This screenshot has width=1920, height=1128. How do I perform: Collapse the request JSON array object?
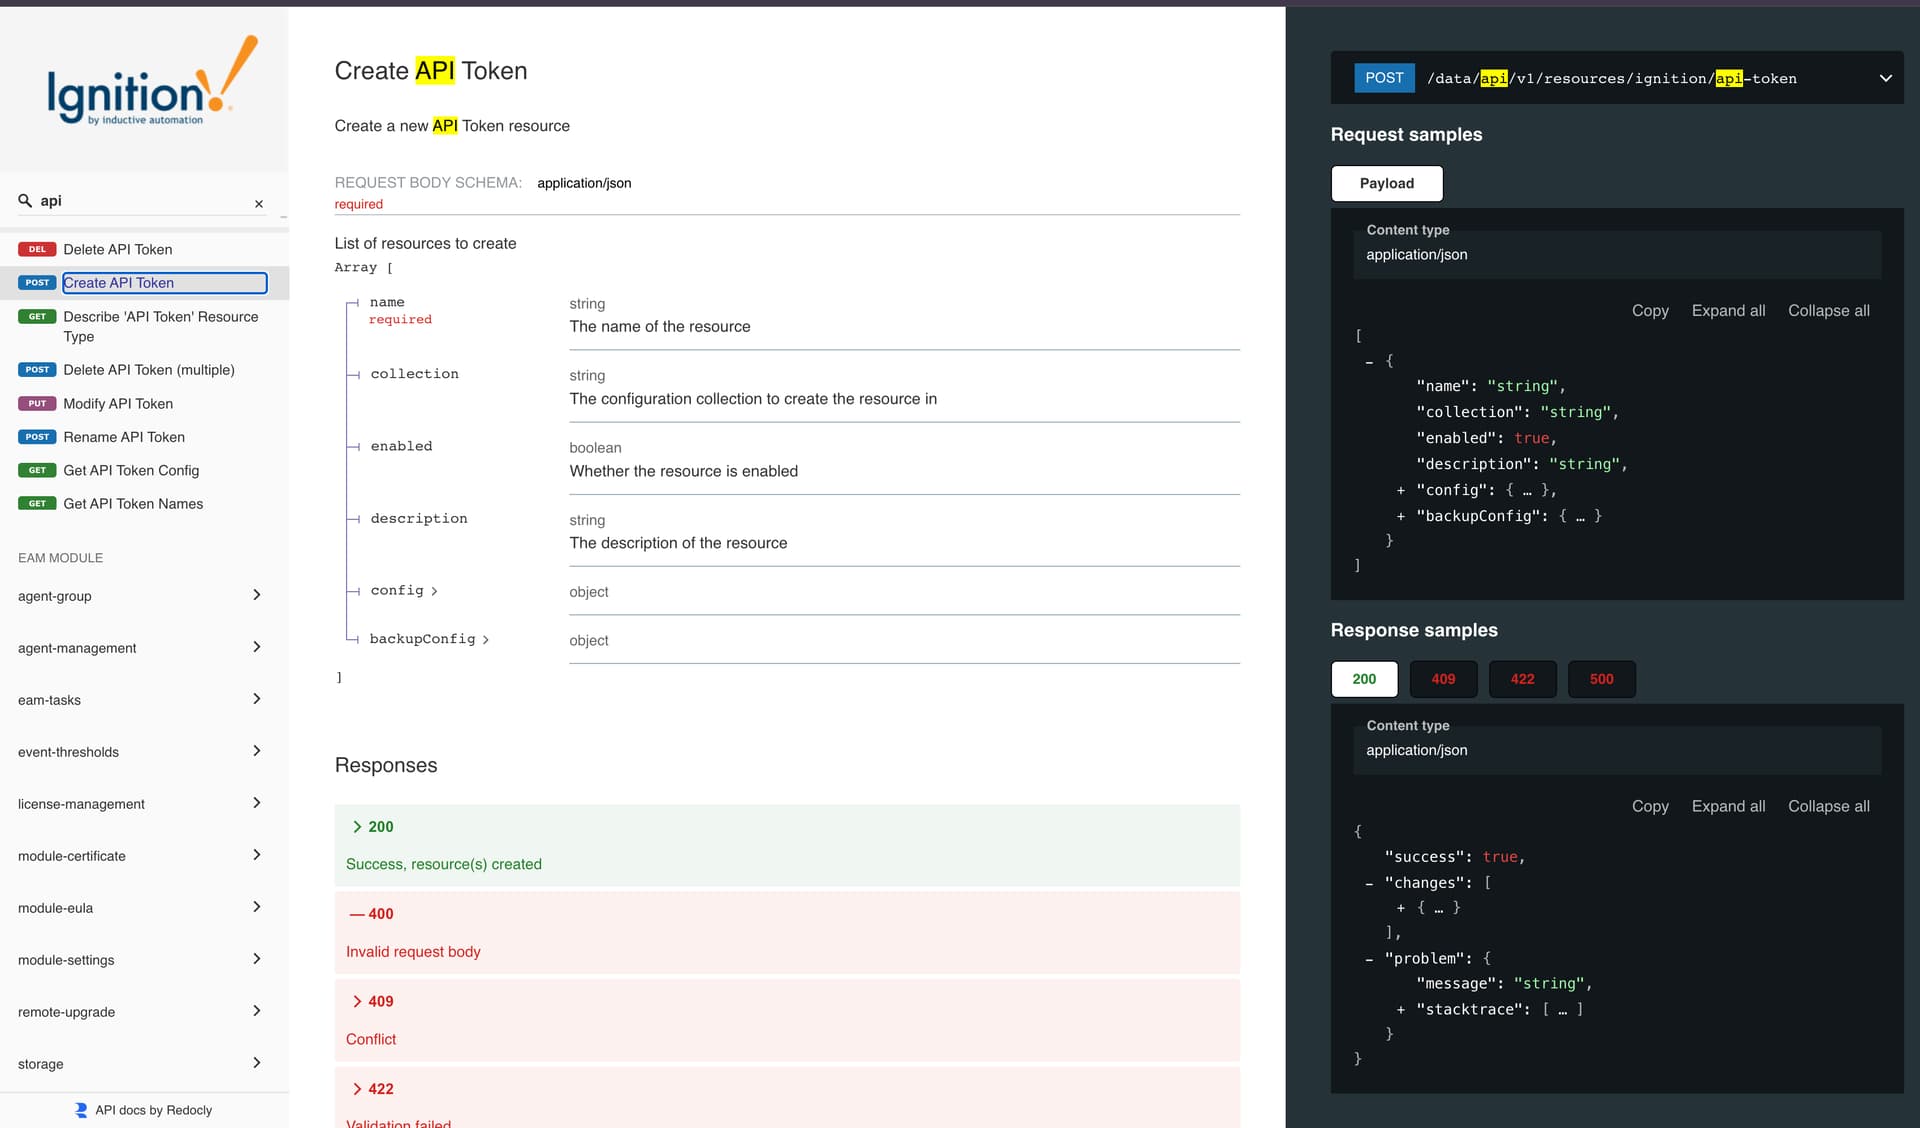pyautogui.click(x=1369, y=361)
